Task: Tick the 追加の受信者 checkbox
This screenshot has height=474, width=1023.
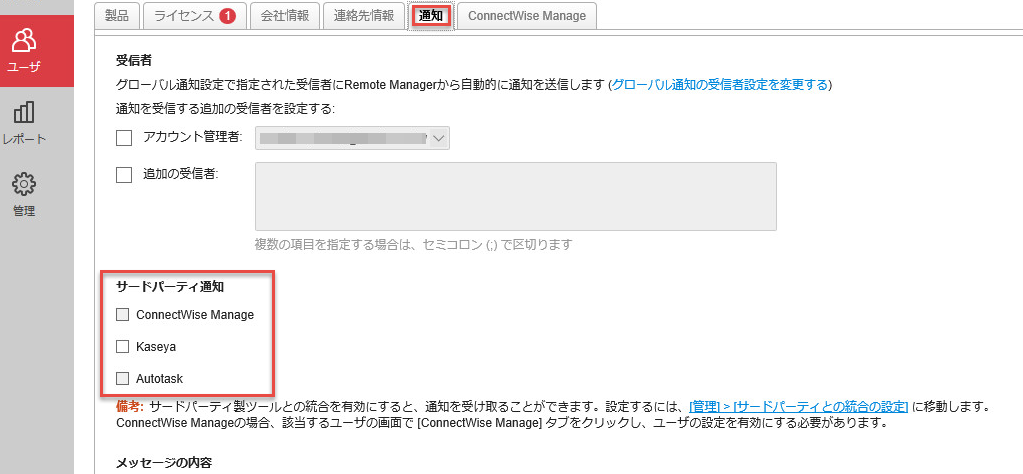Action: click(x=124, y=174)
